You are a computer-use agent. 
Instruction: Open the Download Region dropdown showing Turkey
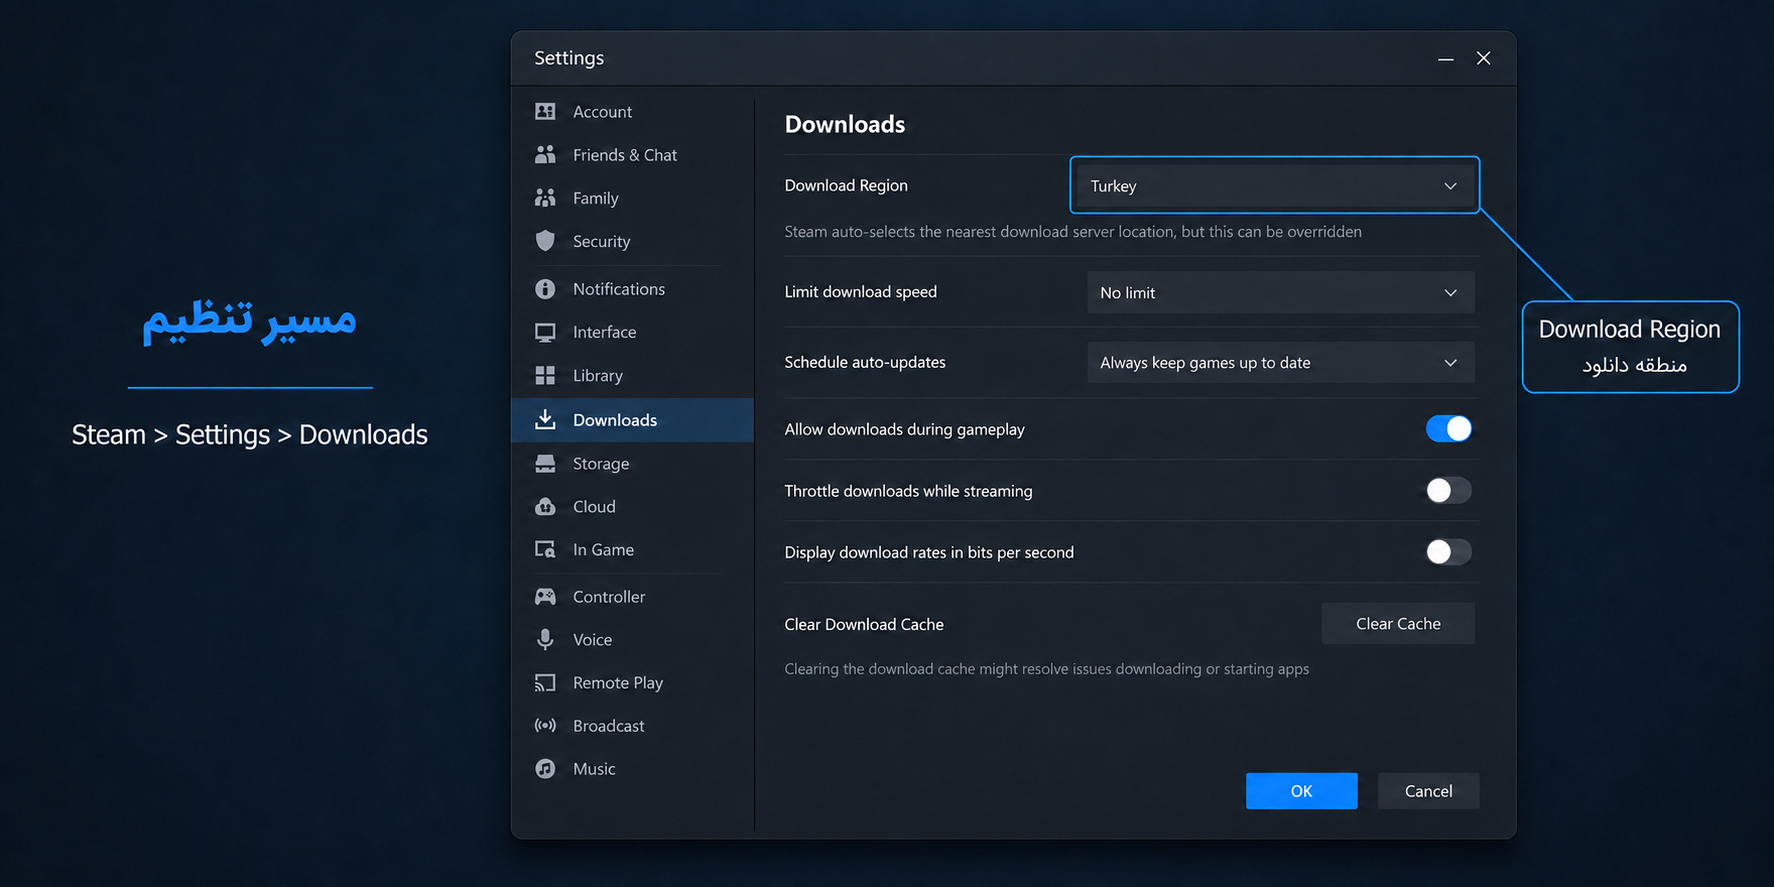pos(1274,185)
